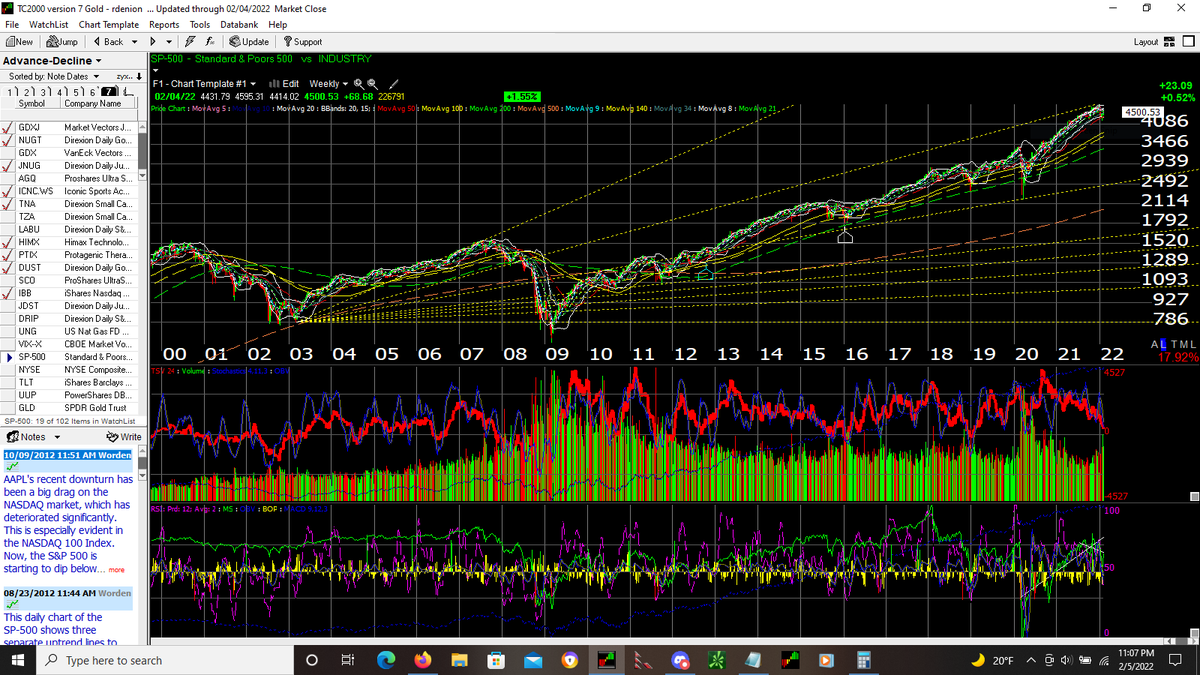Toggle flag checkbox for TZA
The width and height of the screenshot is (1200, 675).
pyautogui.click(x=8, y=217)
